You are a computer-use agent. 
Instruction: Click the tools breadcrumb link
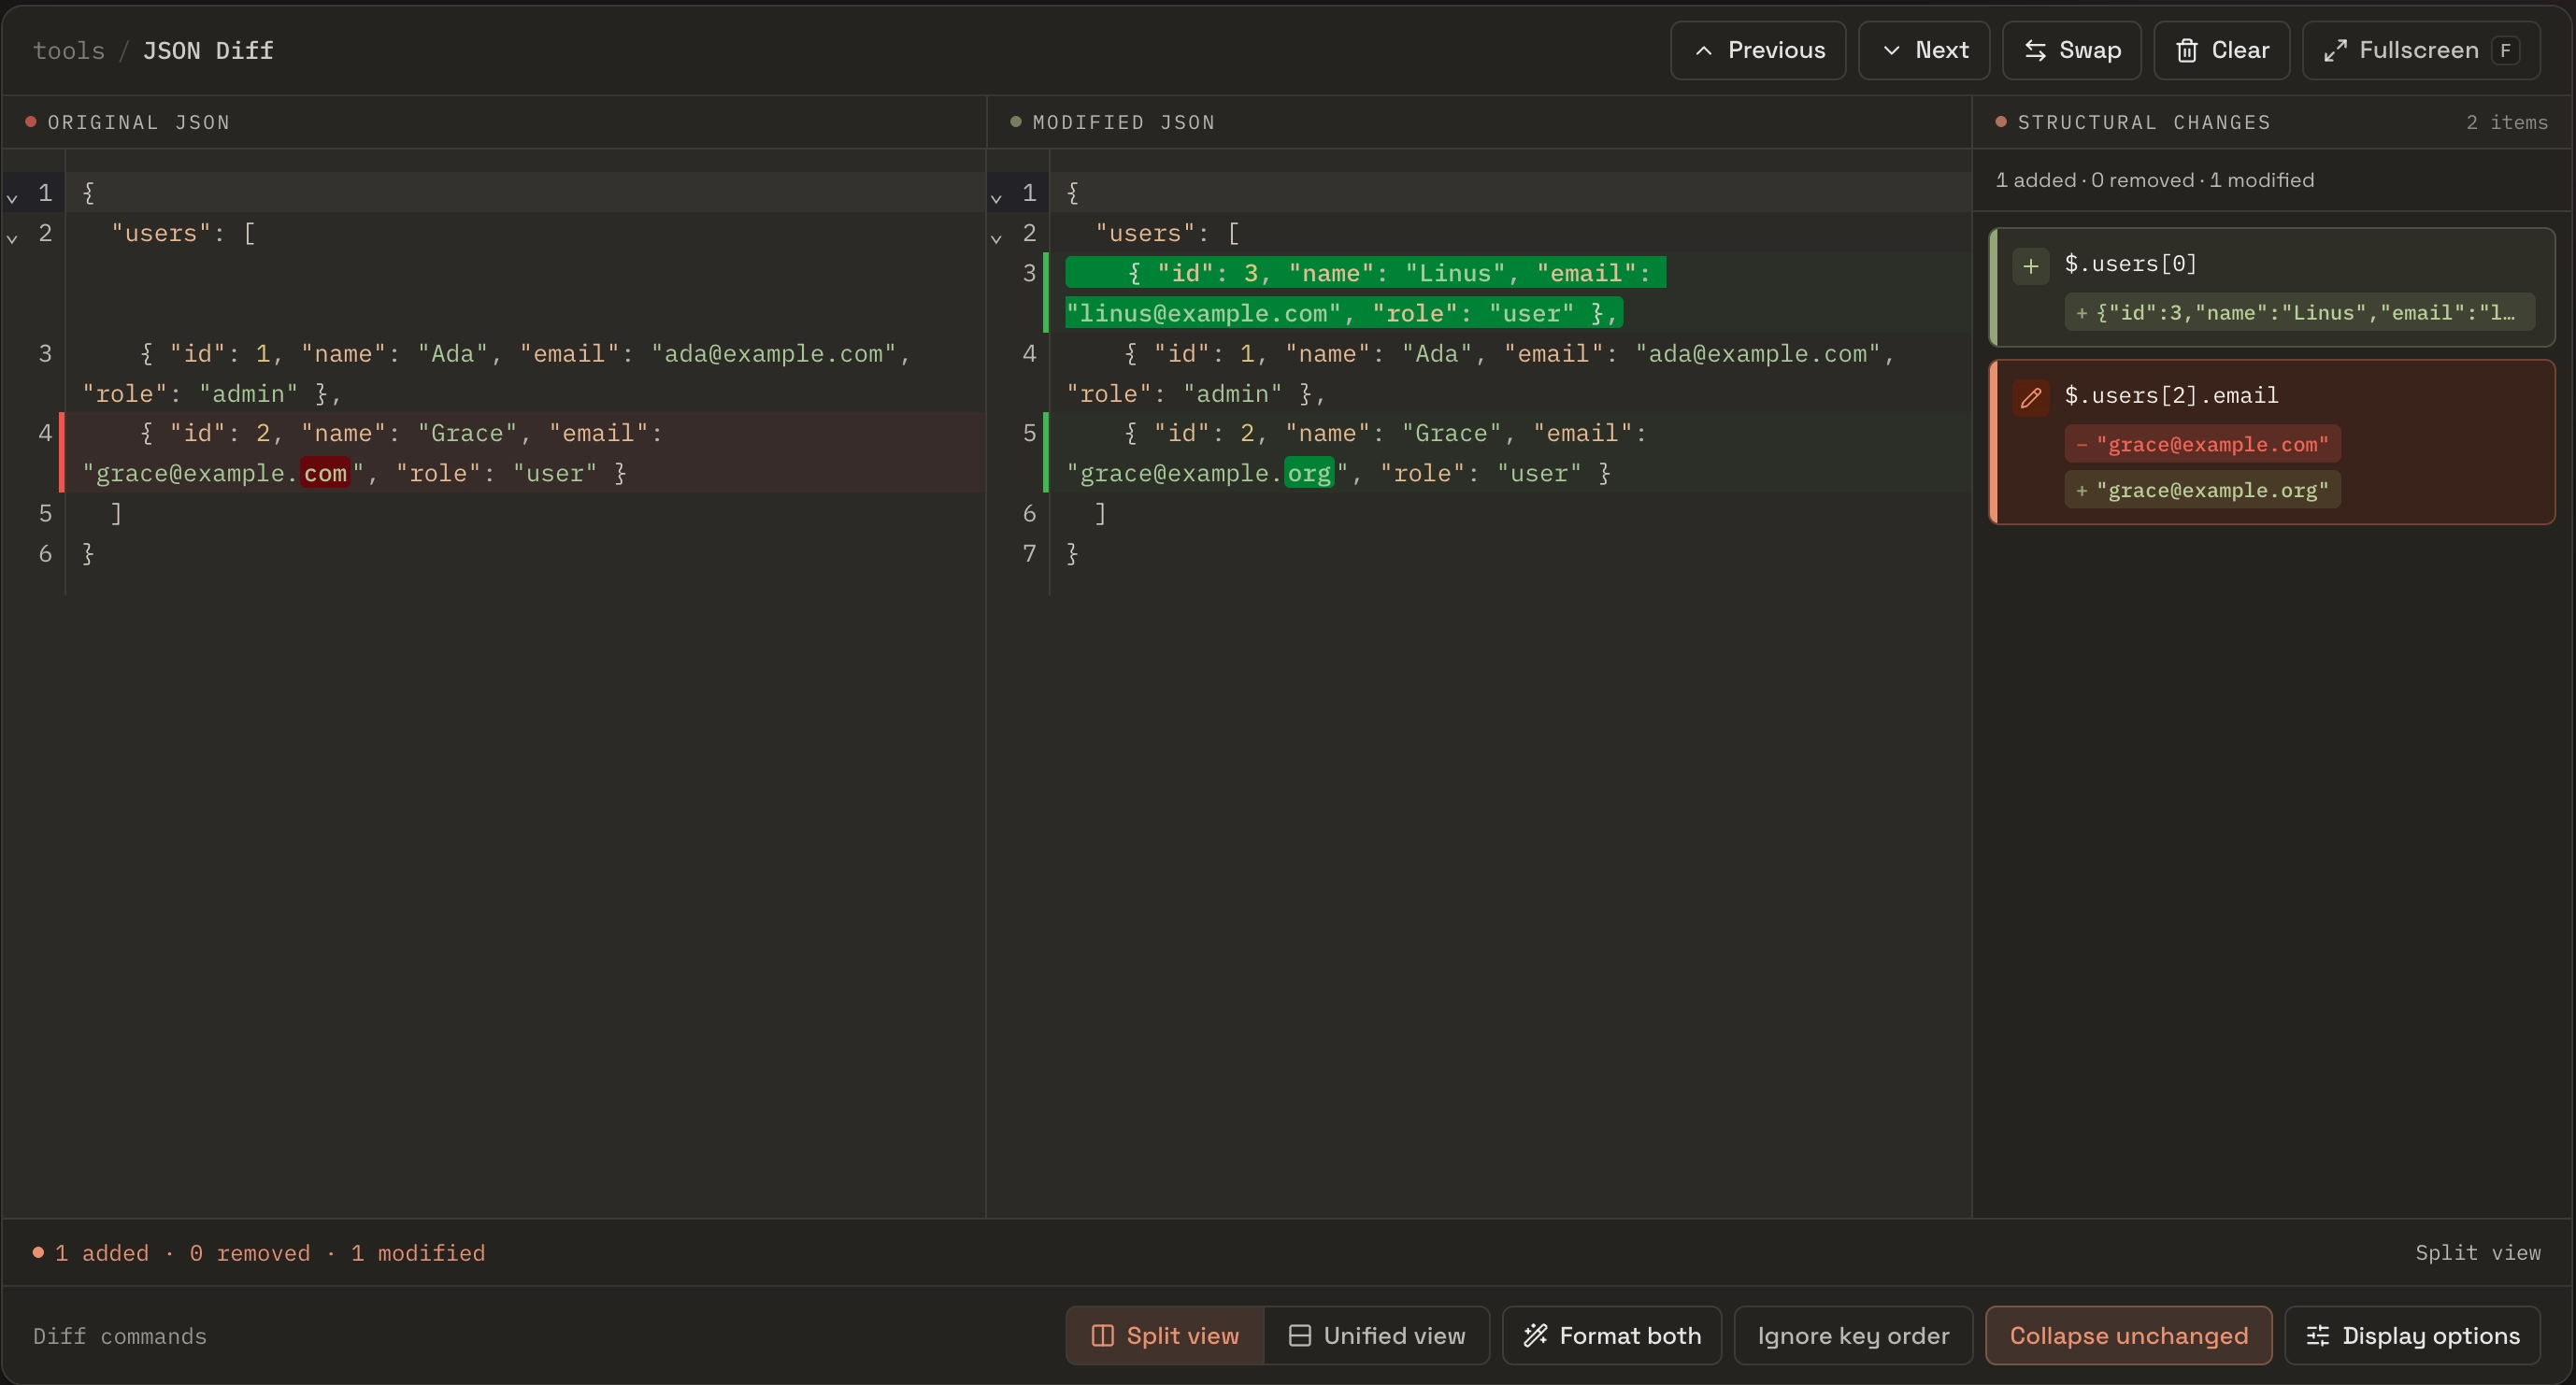69,50
